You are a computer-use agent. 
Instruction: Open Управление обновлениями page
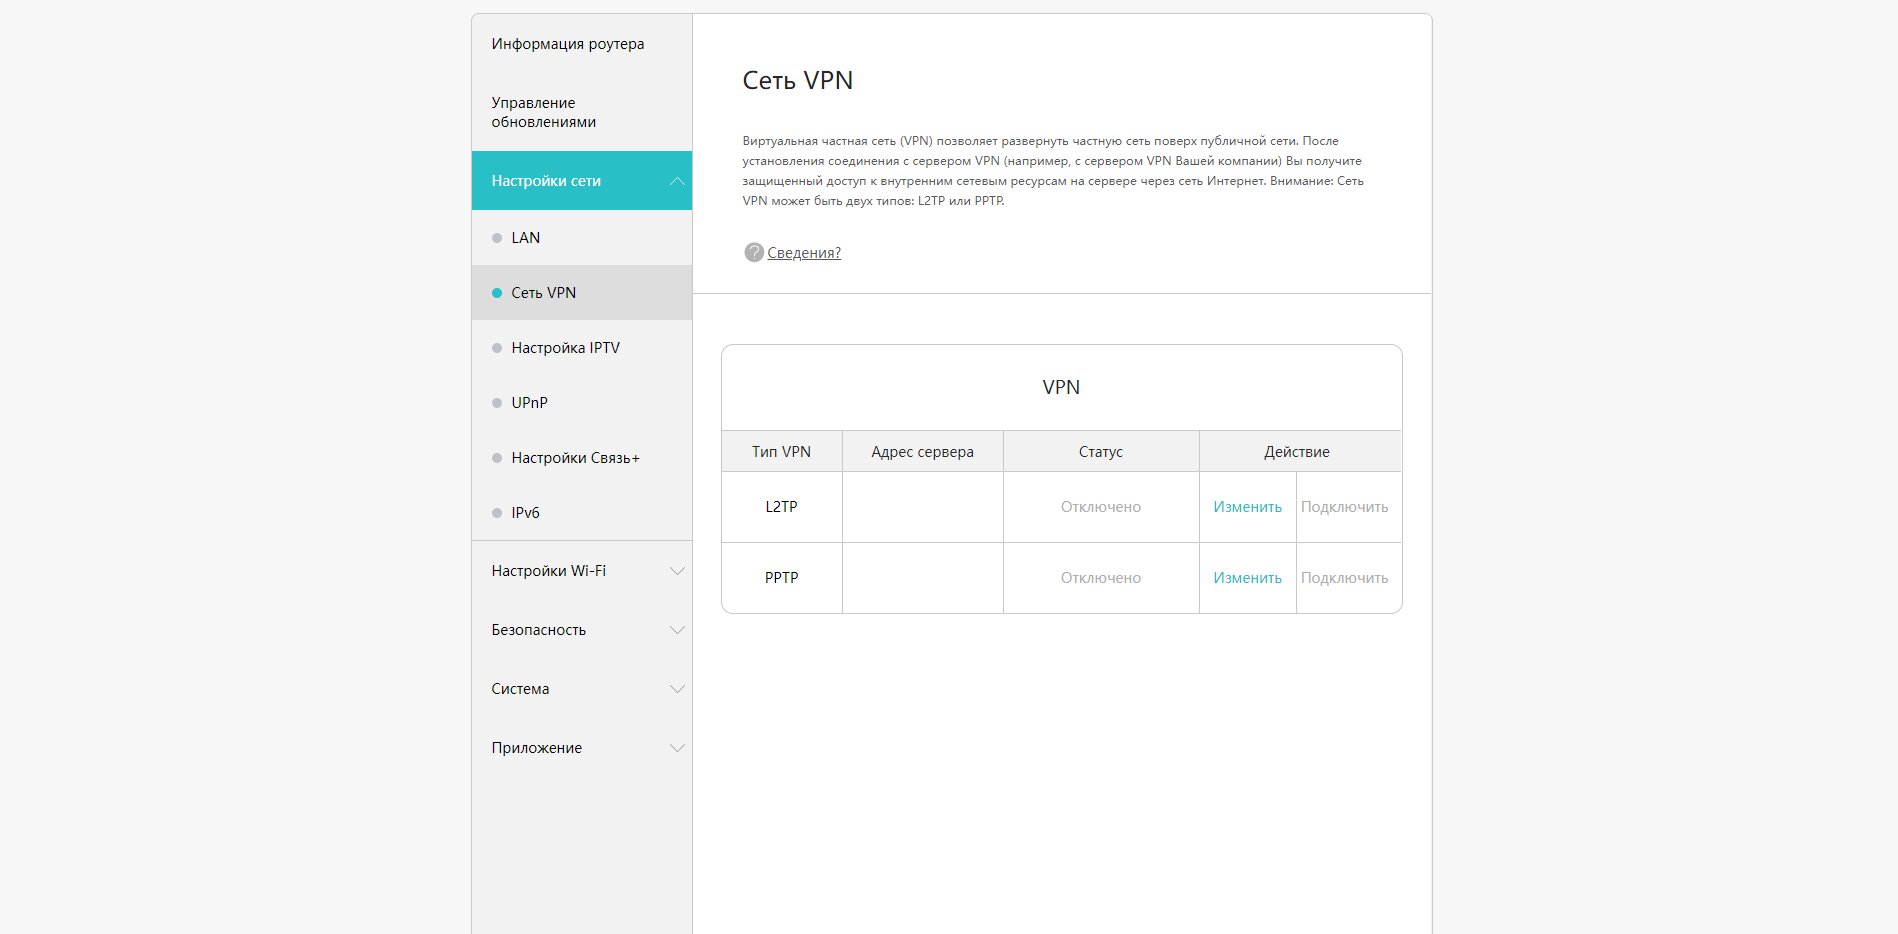[x=544, y=112]
